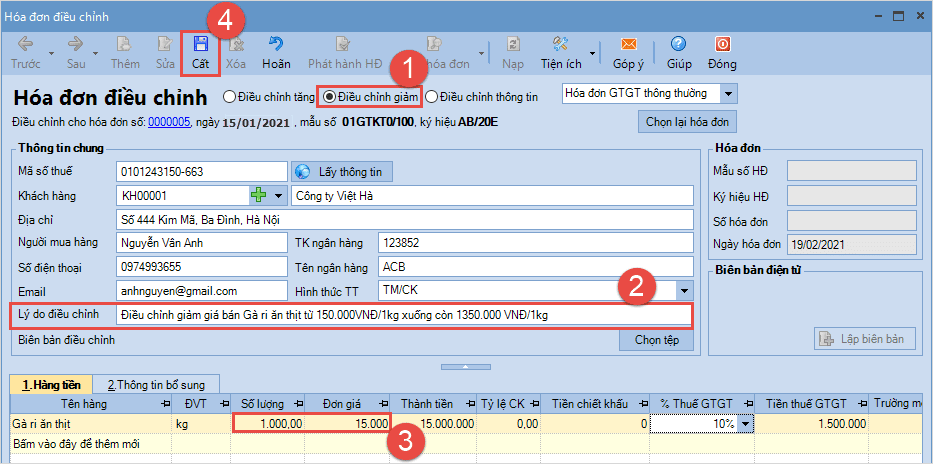Pin the Tỷ lệ CK column
This screenshot has width=933, height=464.
tap(534, 404)
